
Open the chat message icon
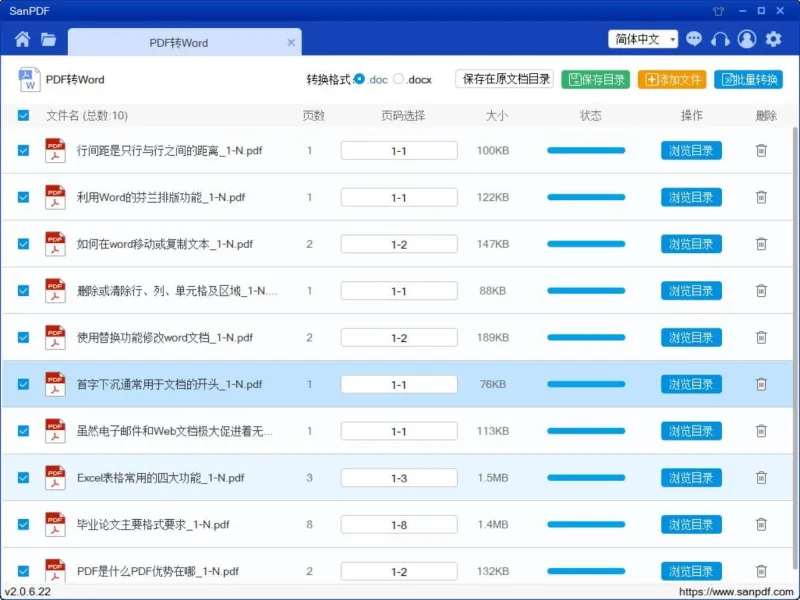click(694, 39)
